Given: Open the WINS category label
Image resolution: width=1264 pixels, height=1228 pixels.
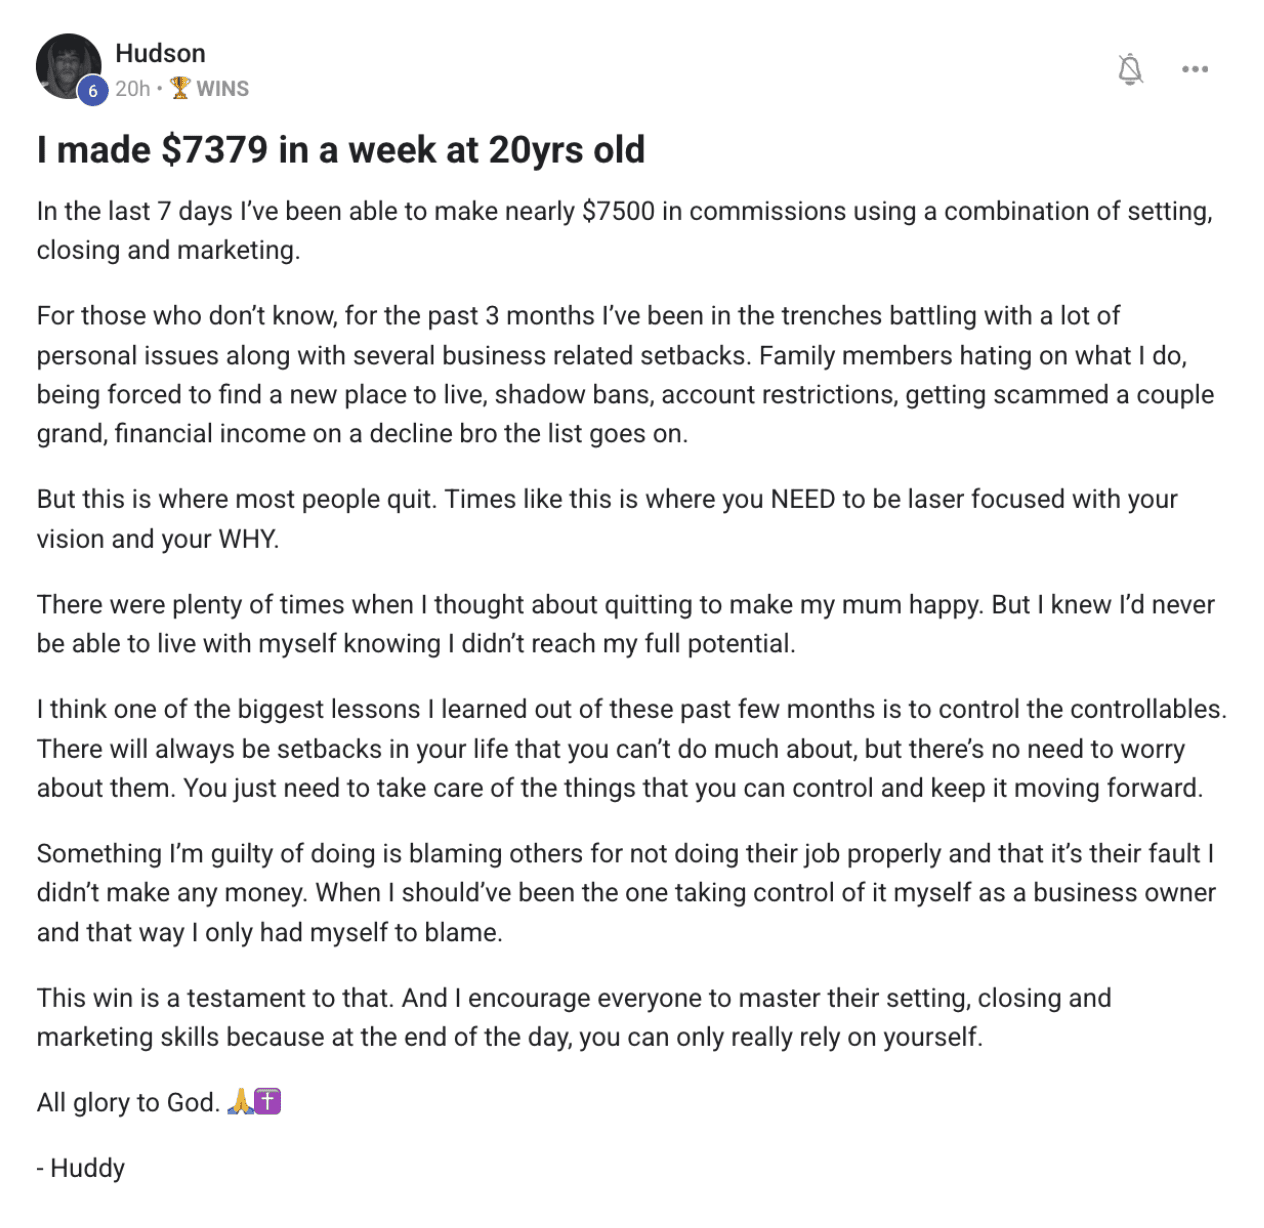Looking at the screenshot, I should (222, 89).
